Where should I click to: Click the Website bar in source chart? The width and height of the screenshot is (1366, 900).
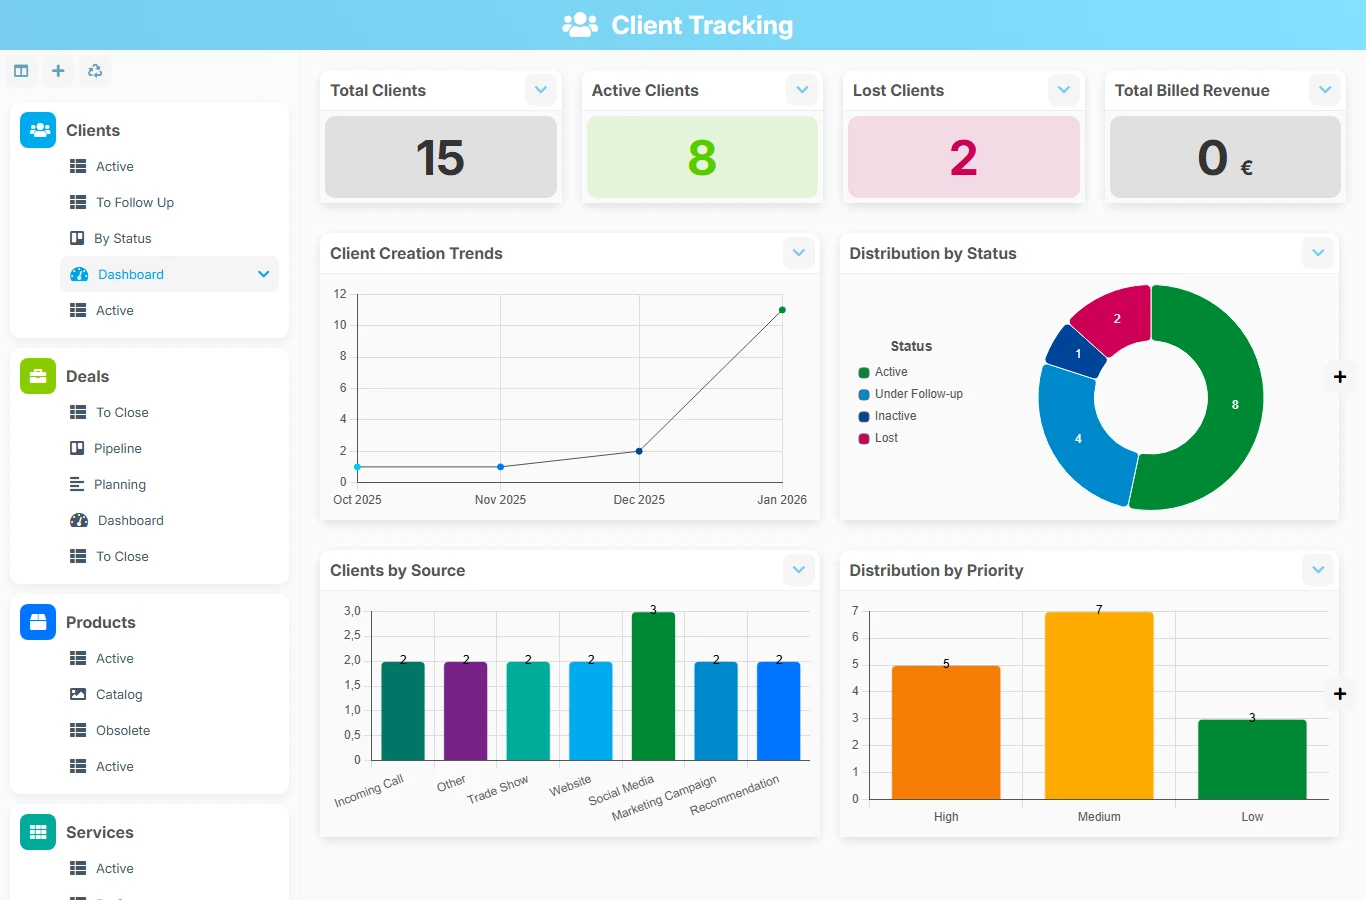591,711
